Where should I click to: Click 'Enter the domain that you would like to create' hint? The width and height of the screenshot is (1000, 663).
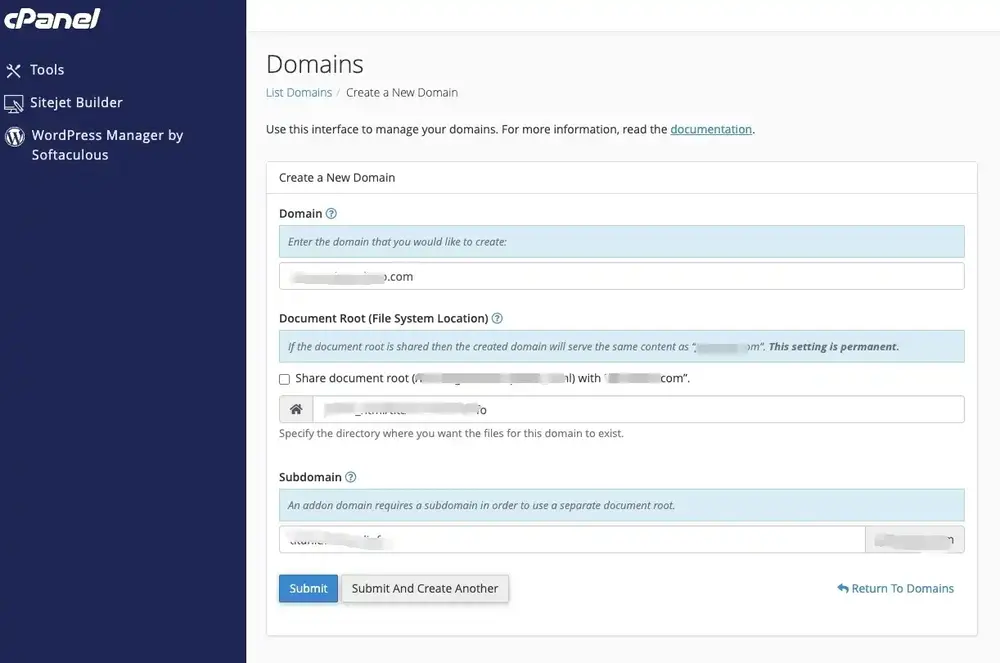pyautogui.click(x=397, y=242)
